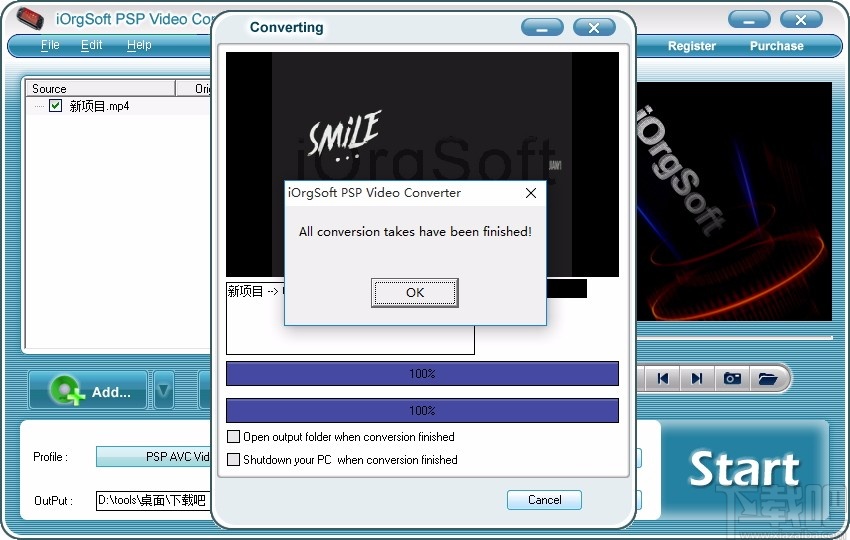Open the Profile combo box showing PSP AVC

coord(154,457)
